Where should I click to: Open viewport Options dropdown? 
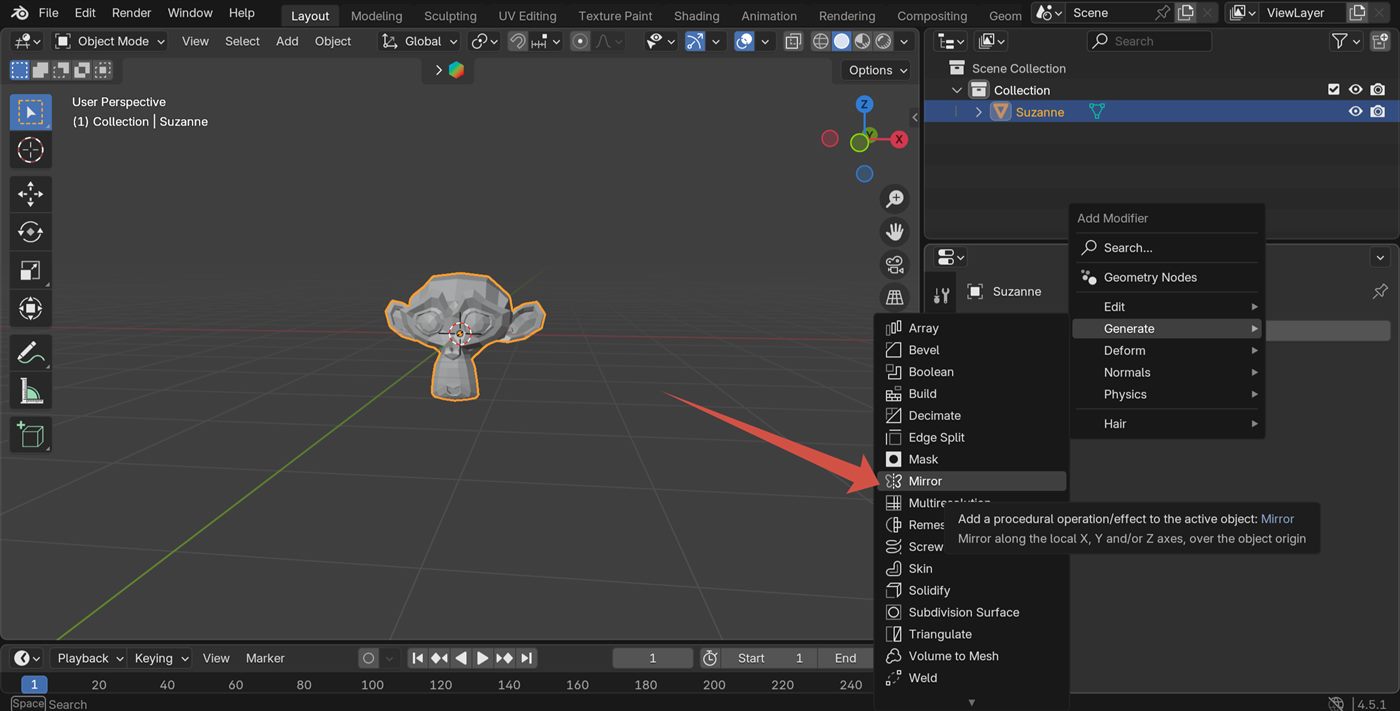pyautogui.click(x=876, y=70)
